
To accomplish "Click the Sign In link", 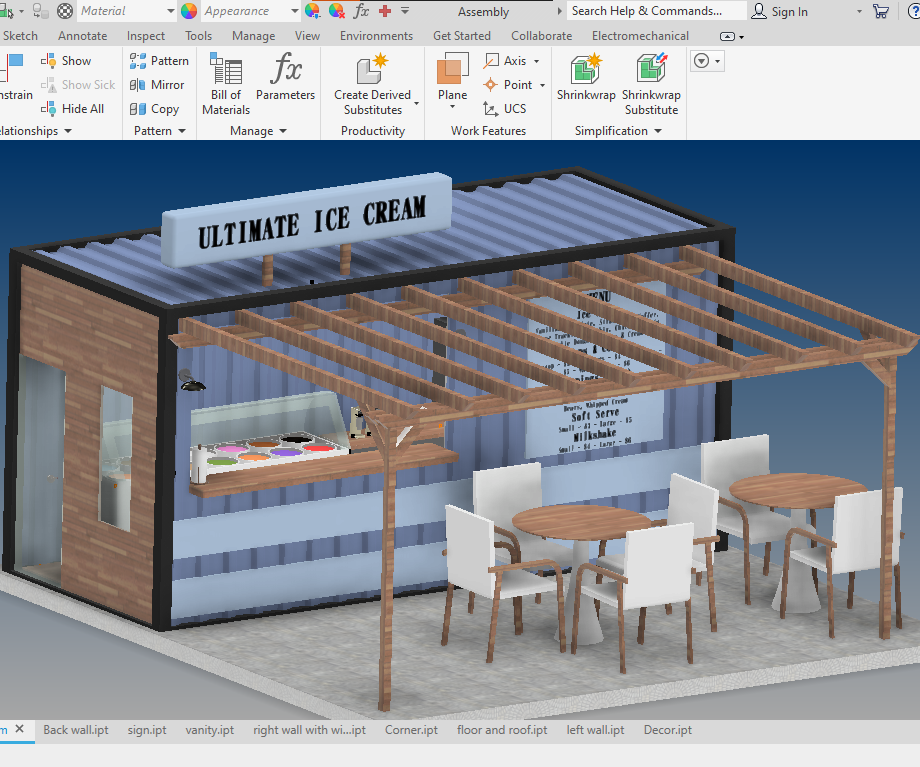I will [x=789, y=11].
